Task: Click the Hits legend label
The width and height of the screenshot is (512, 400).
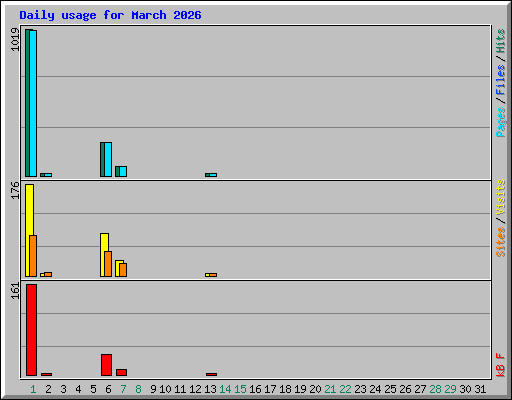Action: coord(500,41)
